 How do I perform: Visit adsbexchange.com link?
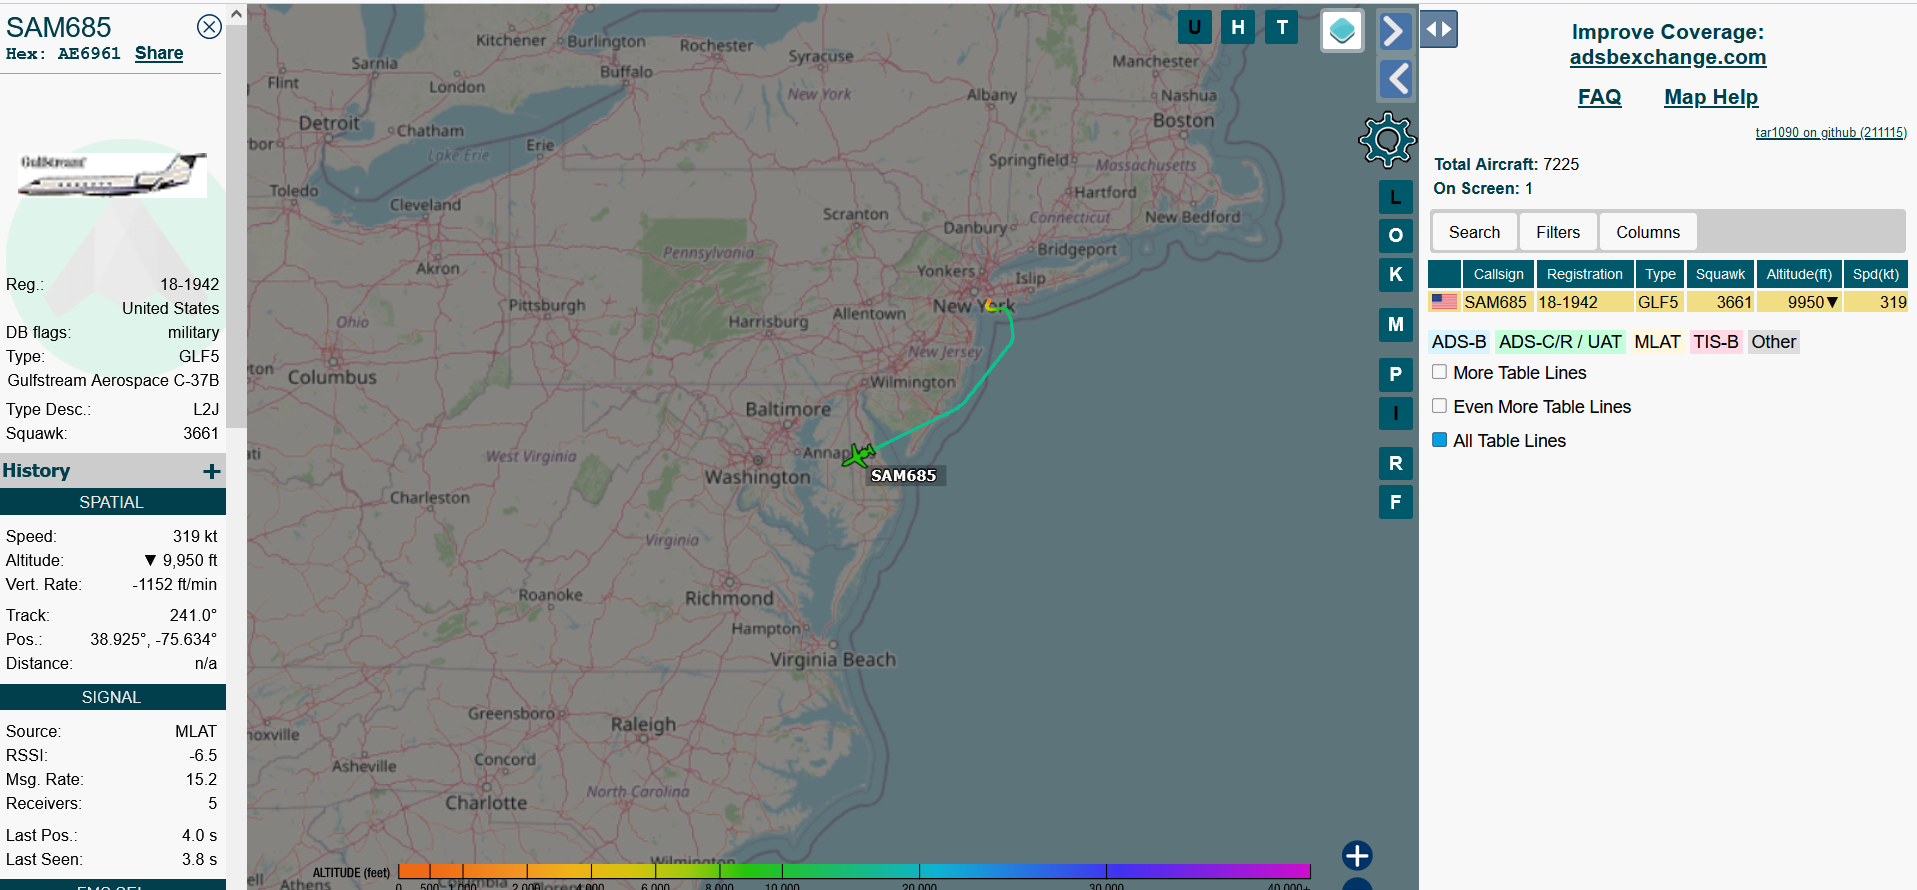tap(1667, 58)
